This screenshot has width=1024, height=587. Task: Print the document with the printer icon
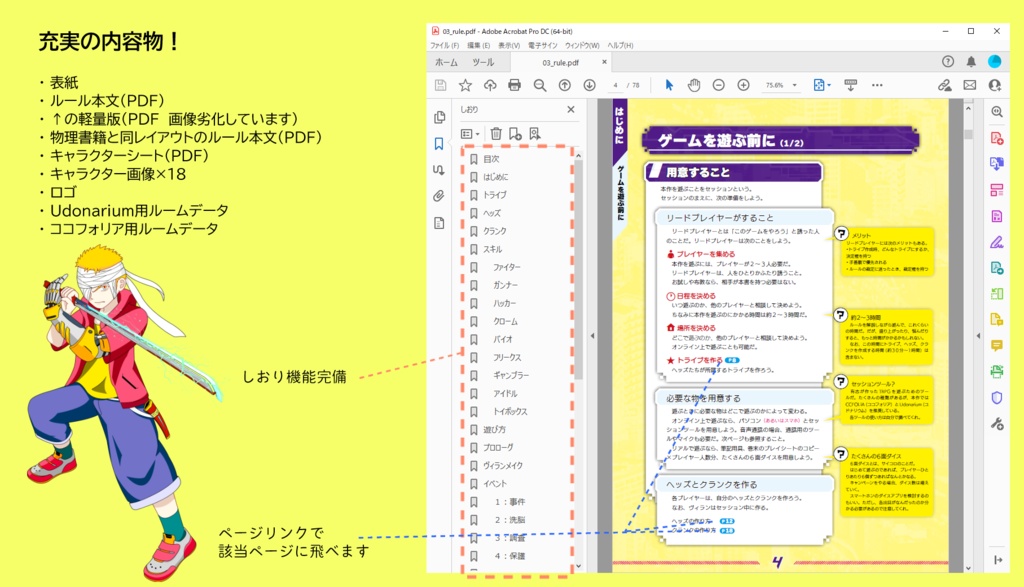coord(515,86)
